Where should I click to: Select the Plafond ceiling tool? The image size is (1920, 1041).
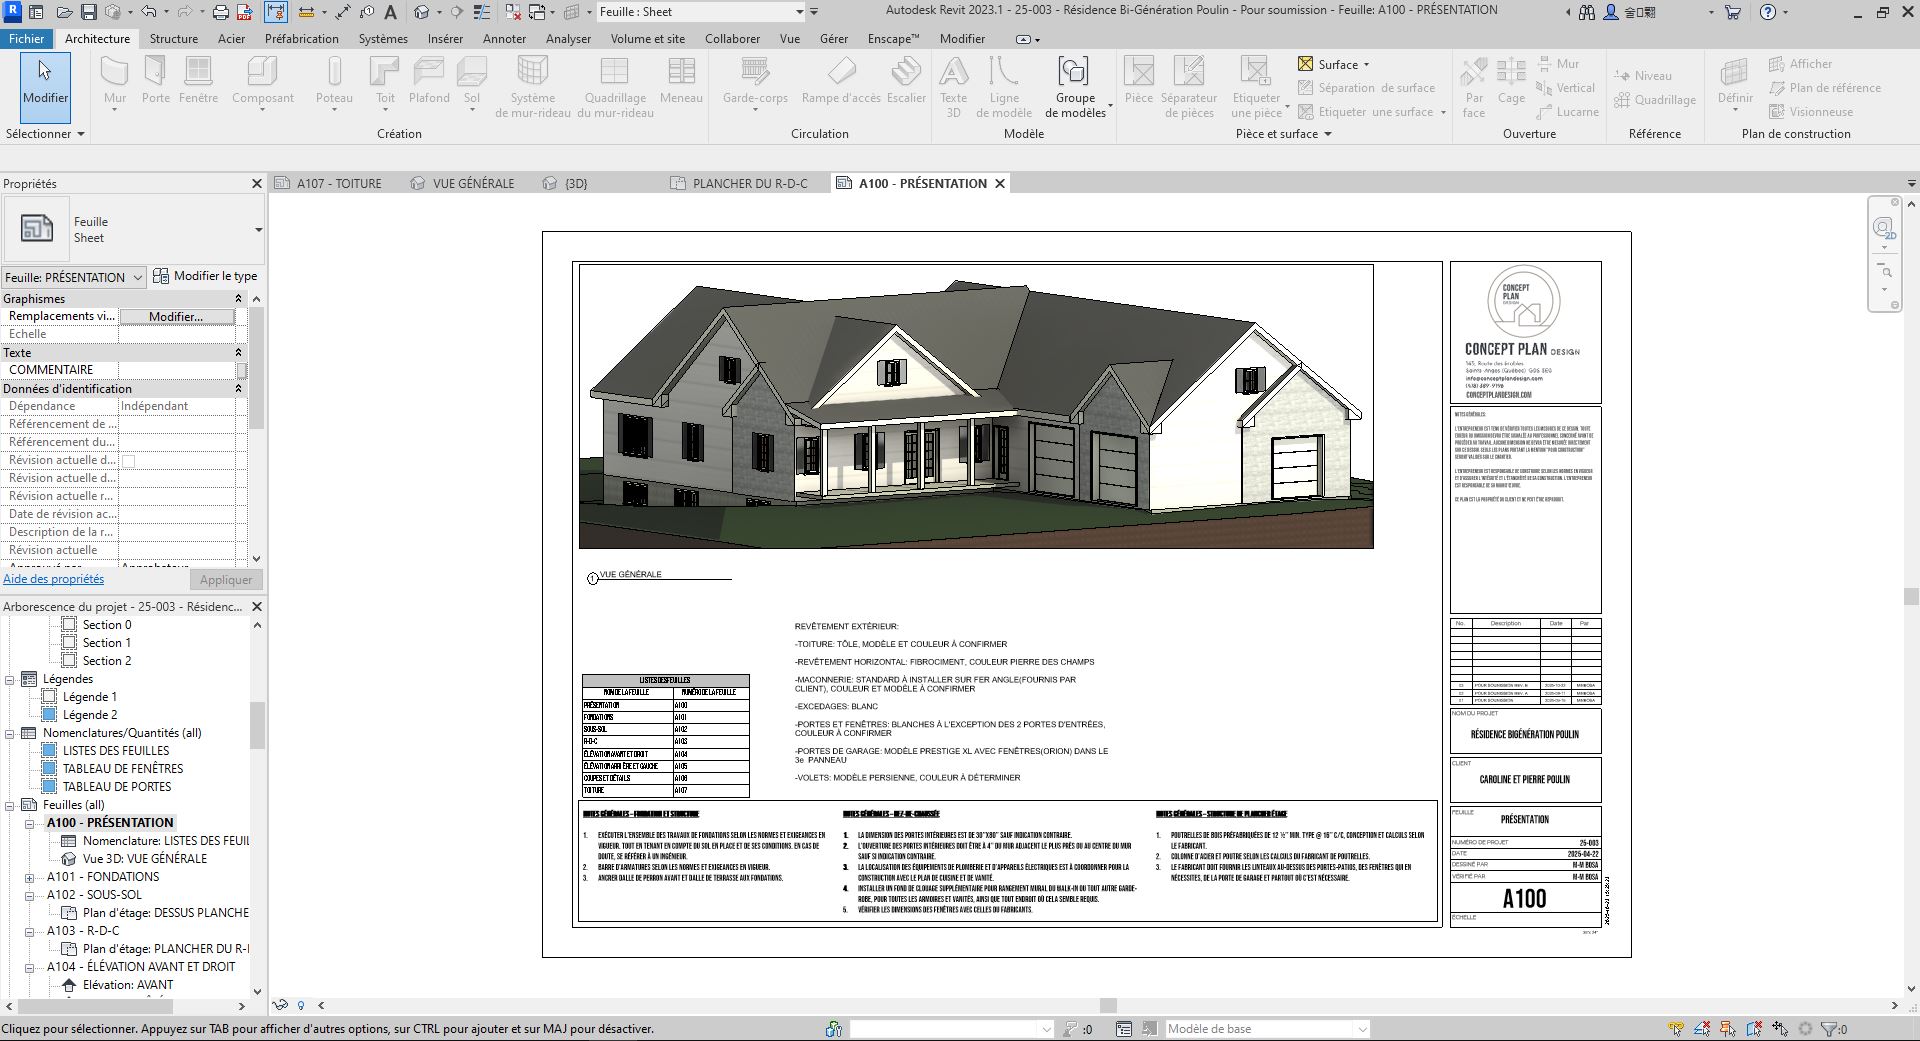pyautogui.click(x=429, y=81)
